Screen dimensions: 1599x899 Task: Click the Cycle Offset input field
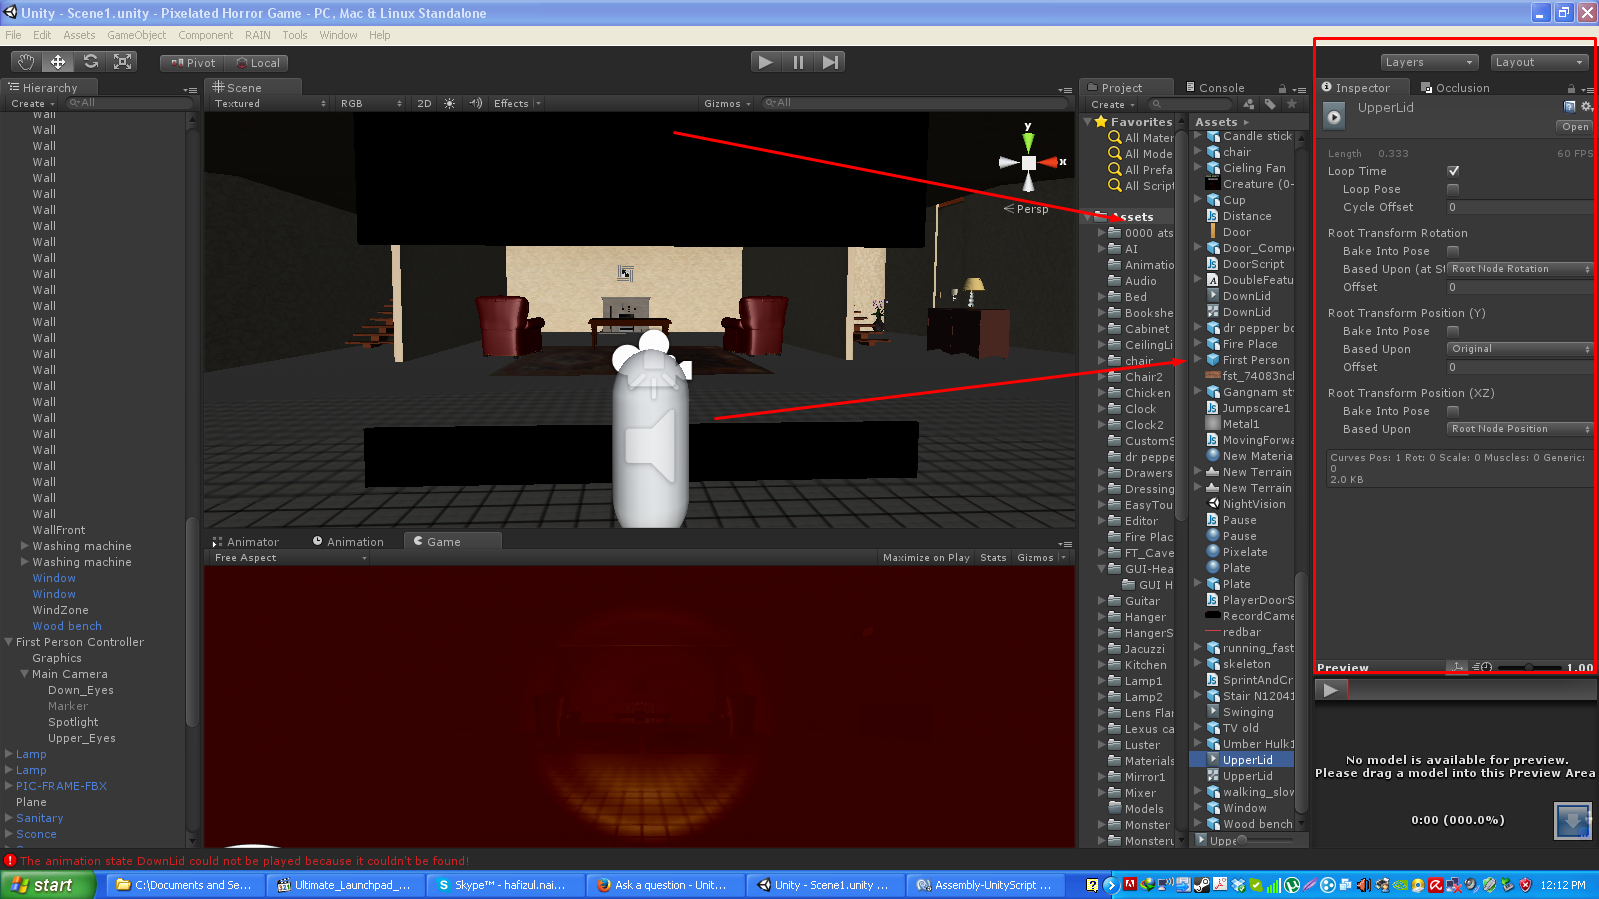pos(1520,207)
